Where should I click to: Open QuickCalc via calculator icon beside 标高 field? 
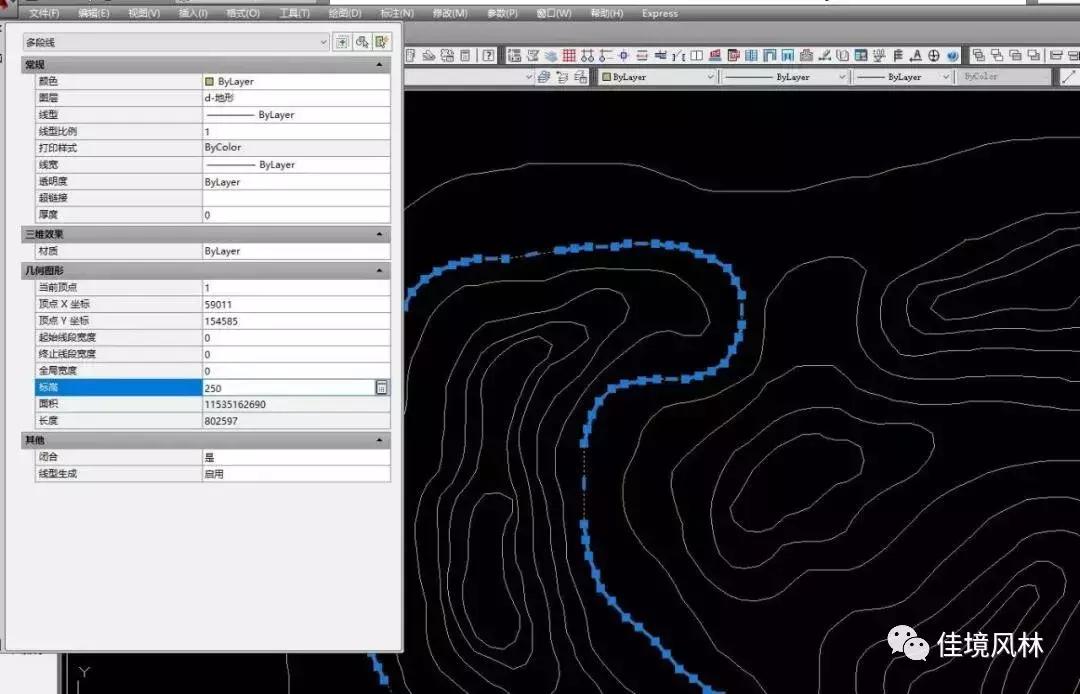tap(383, 387)
